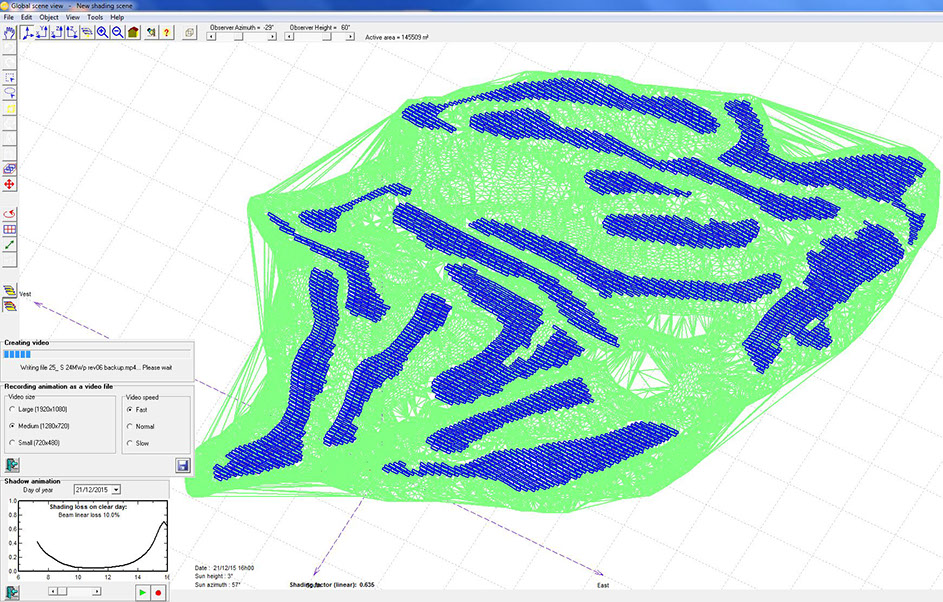Click the red rotate arrow tool
Screen dimensions: 943x602
point(10,214)
